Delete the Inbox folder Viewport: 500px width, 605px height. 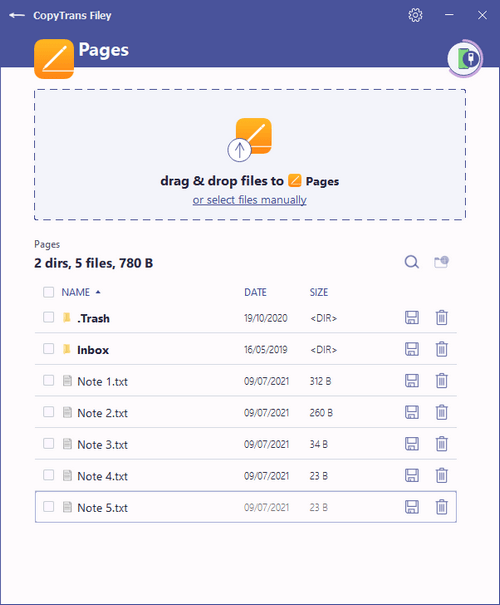click(441, 349)
